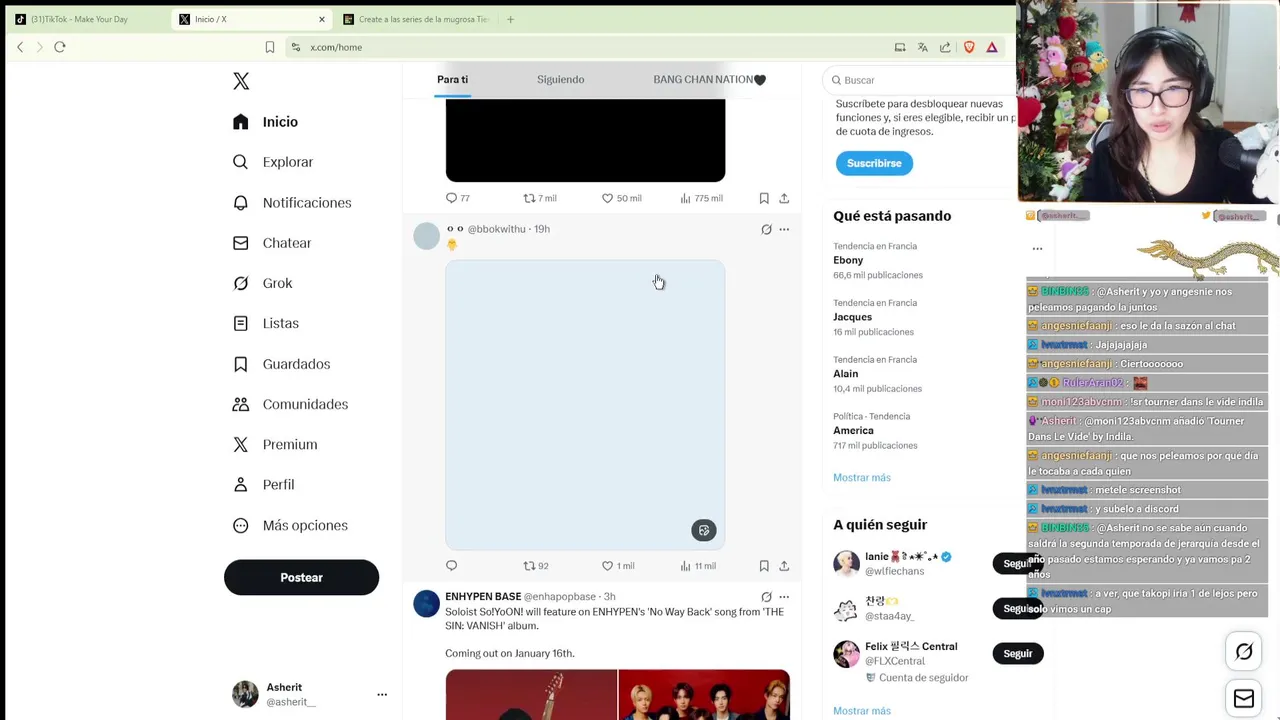
Task: Close the Inicio / X browser tab
Action: click(x=322, y=19)
